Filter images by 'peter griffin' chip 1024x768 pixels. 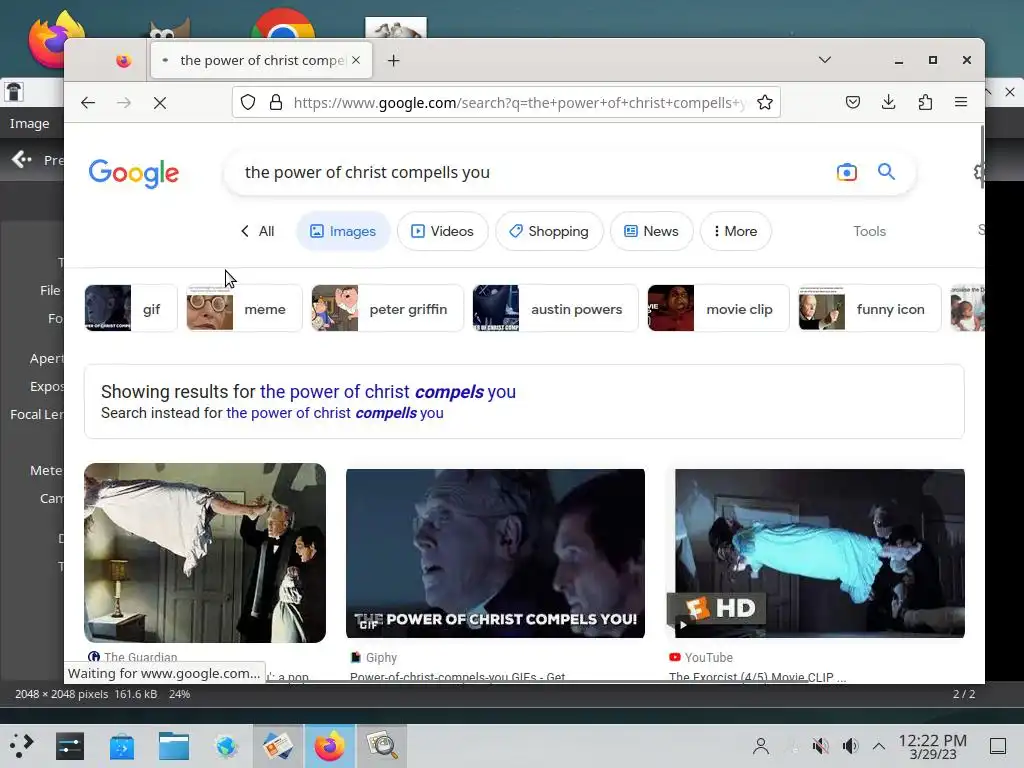click(387, 308)
